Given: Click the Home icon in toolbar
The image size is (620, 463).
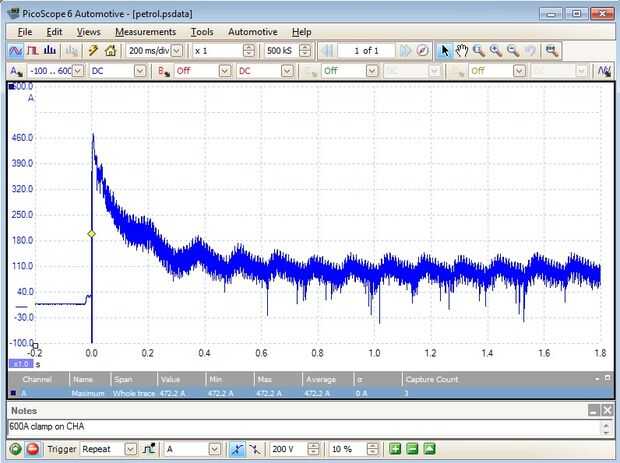Looking at the screenshot, I should pyautogui.click(x=110, y=51).
